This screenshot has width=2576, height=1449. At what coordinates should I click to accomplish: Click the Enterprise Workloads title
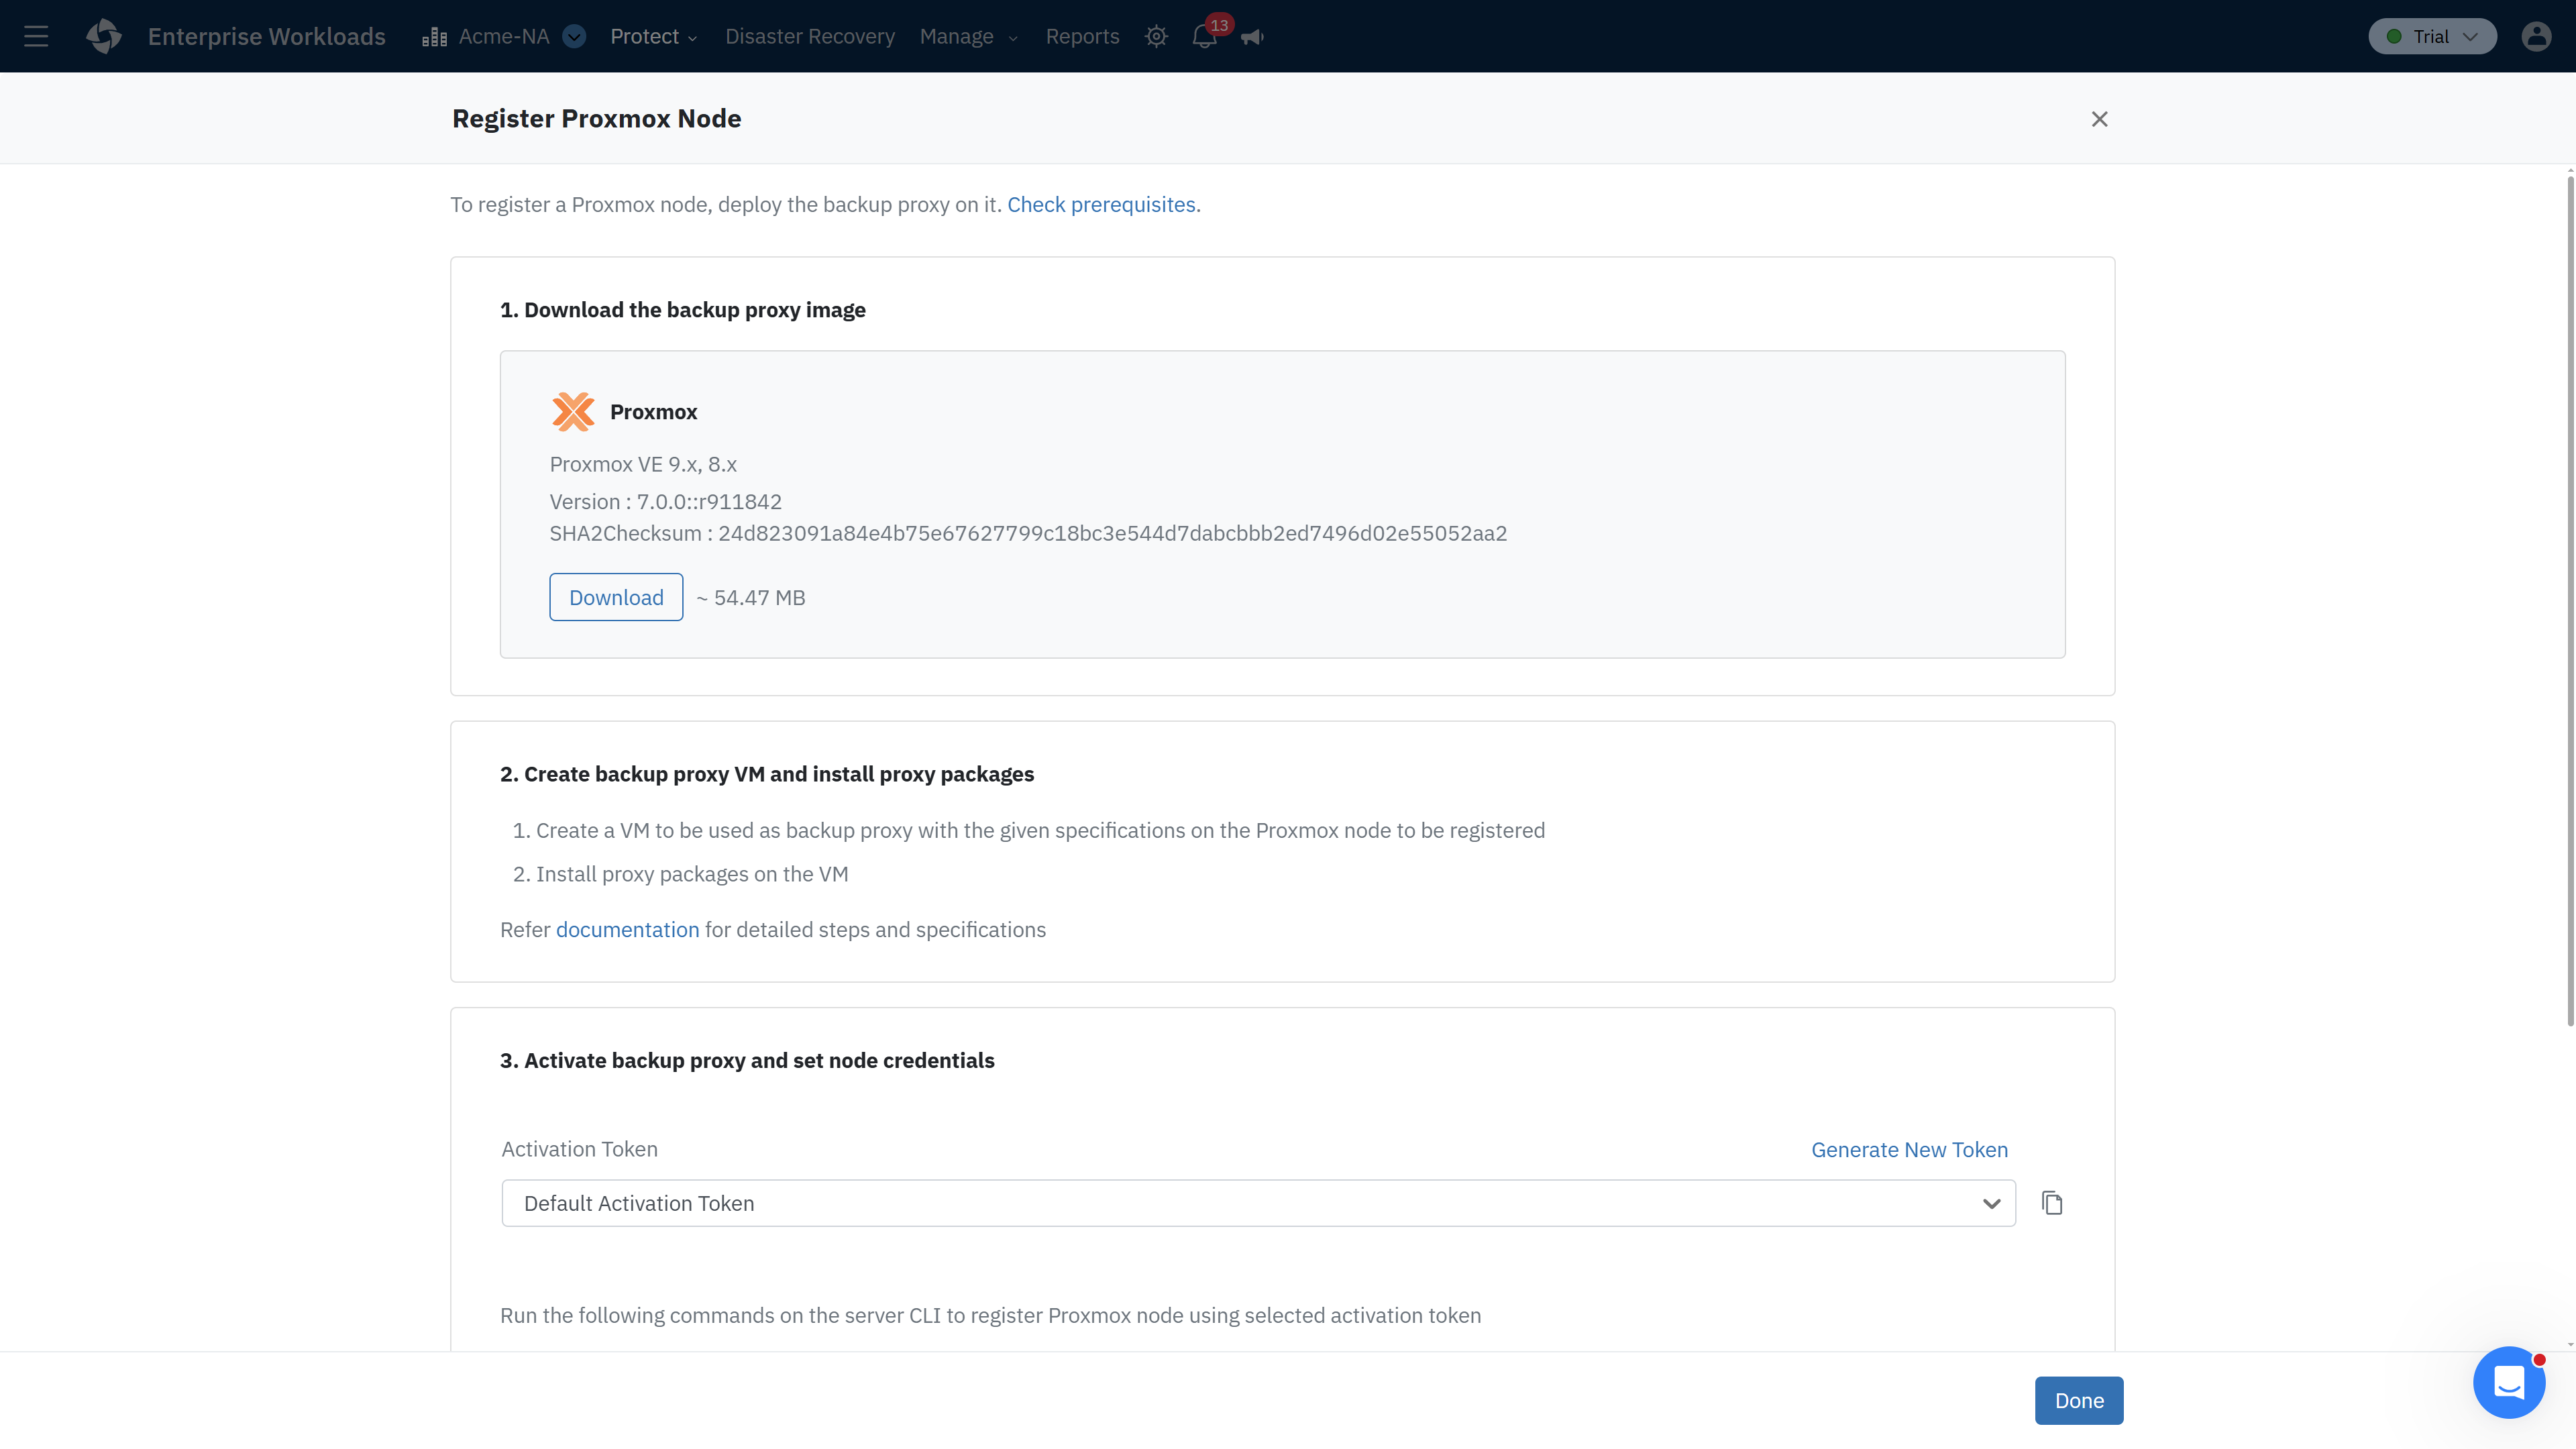coord(266,36)
